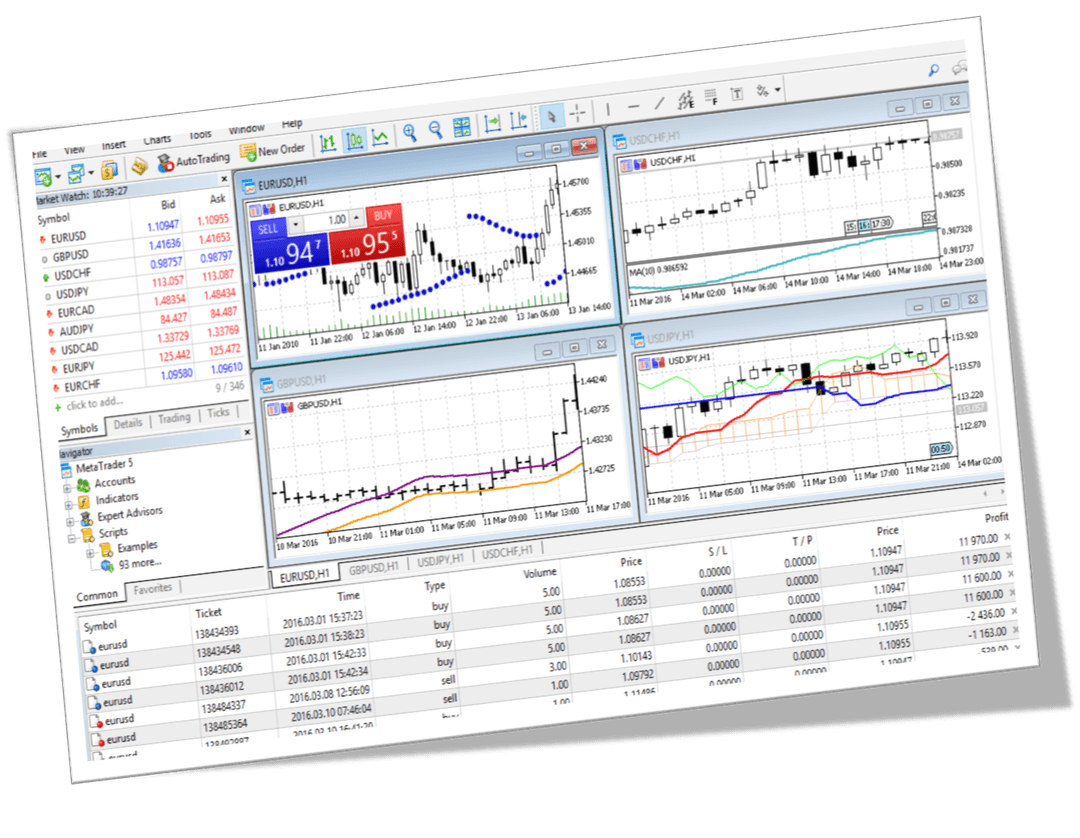1080x838 pixels.
Task: Expand the Indicators tree node
Action: click(x=69, y=504)
